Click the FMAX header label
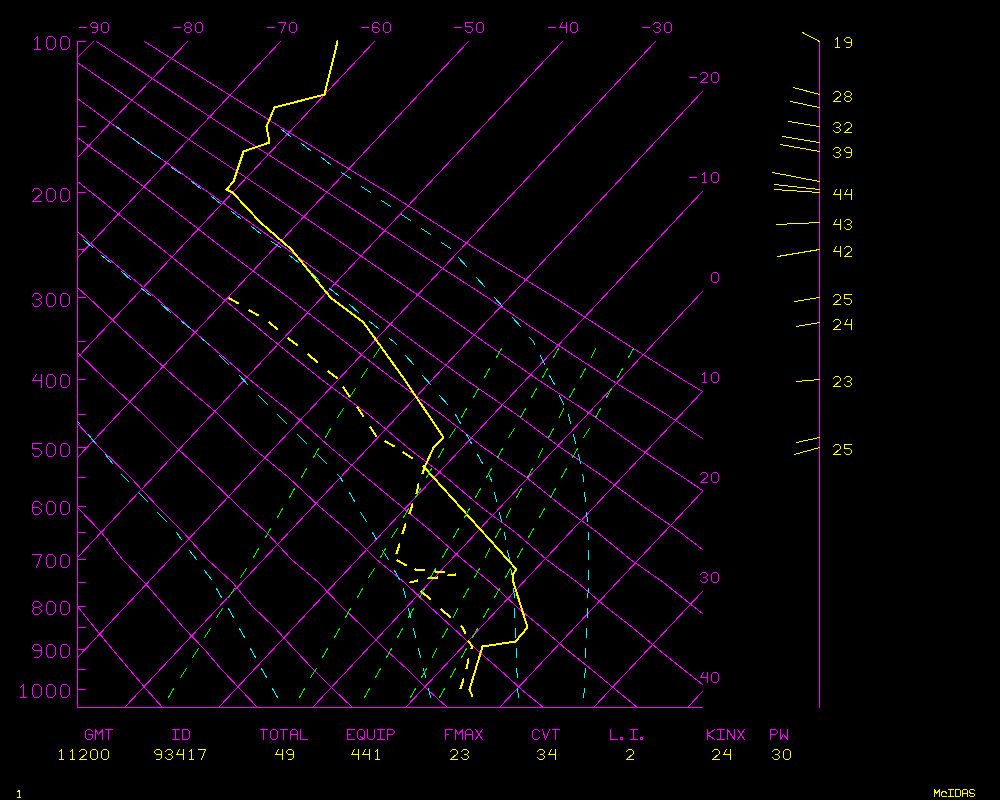The image size is (1000, 800). click(463, 735)
